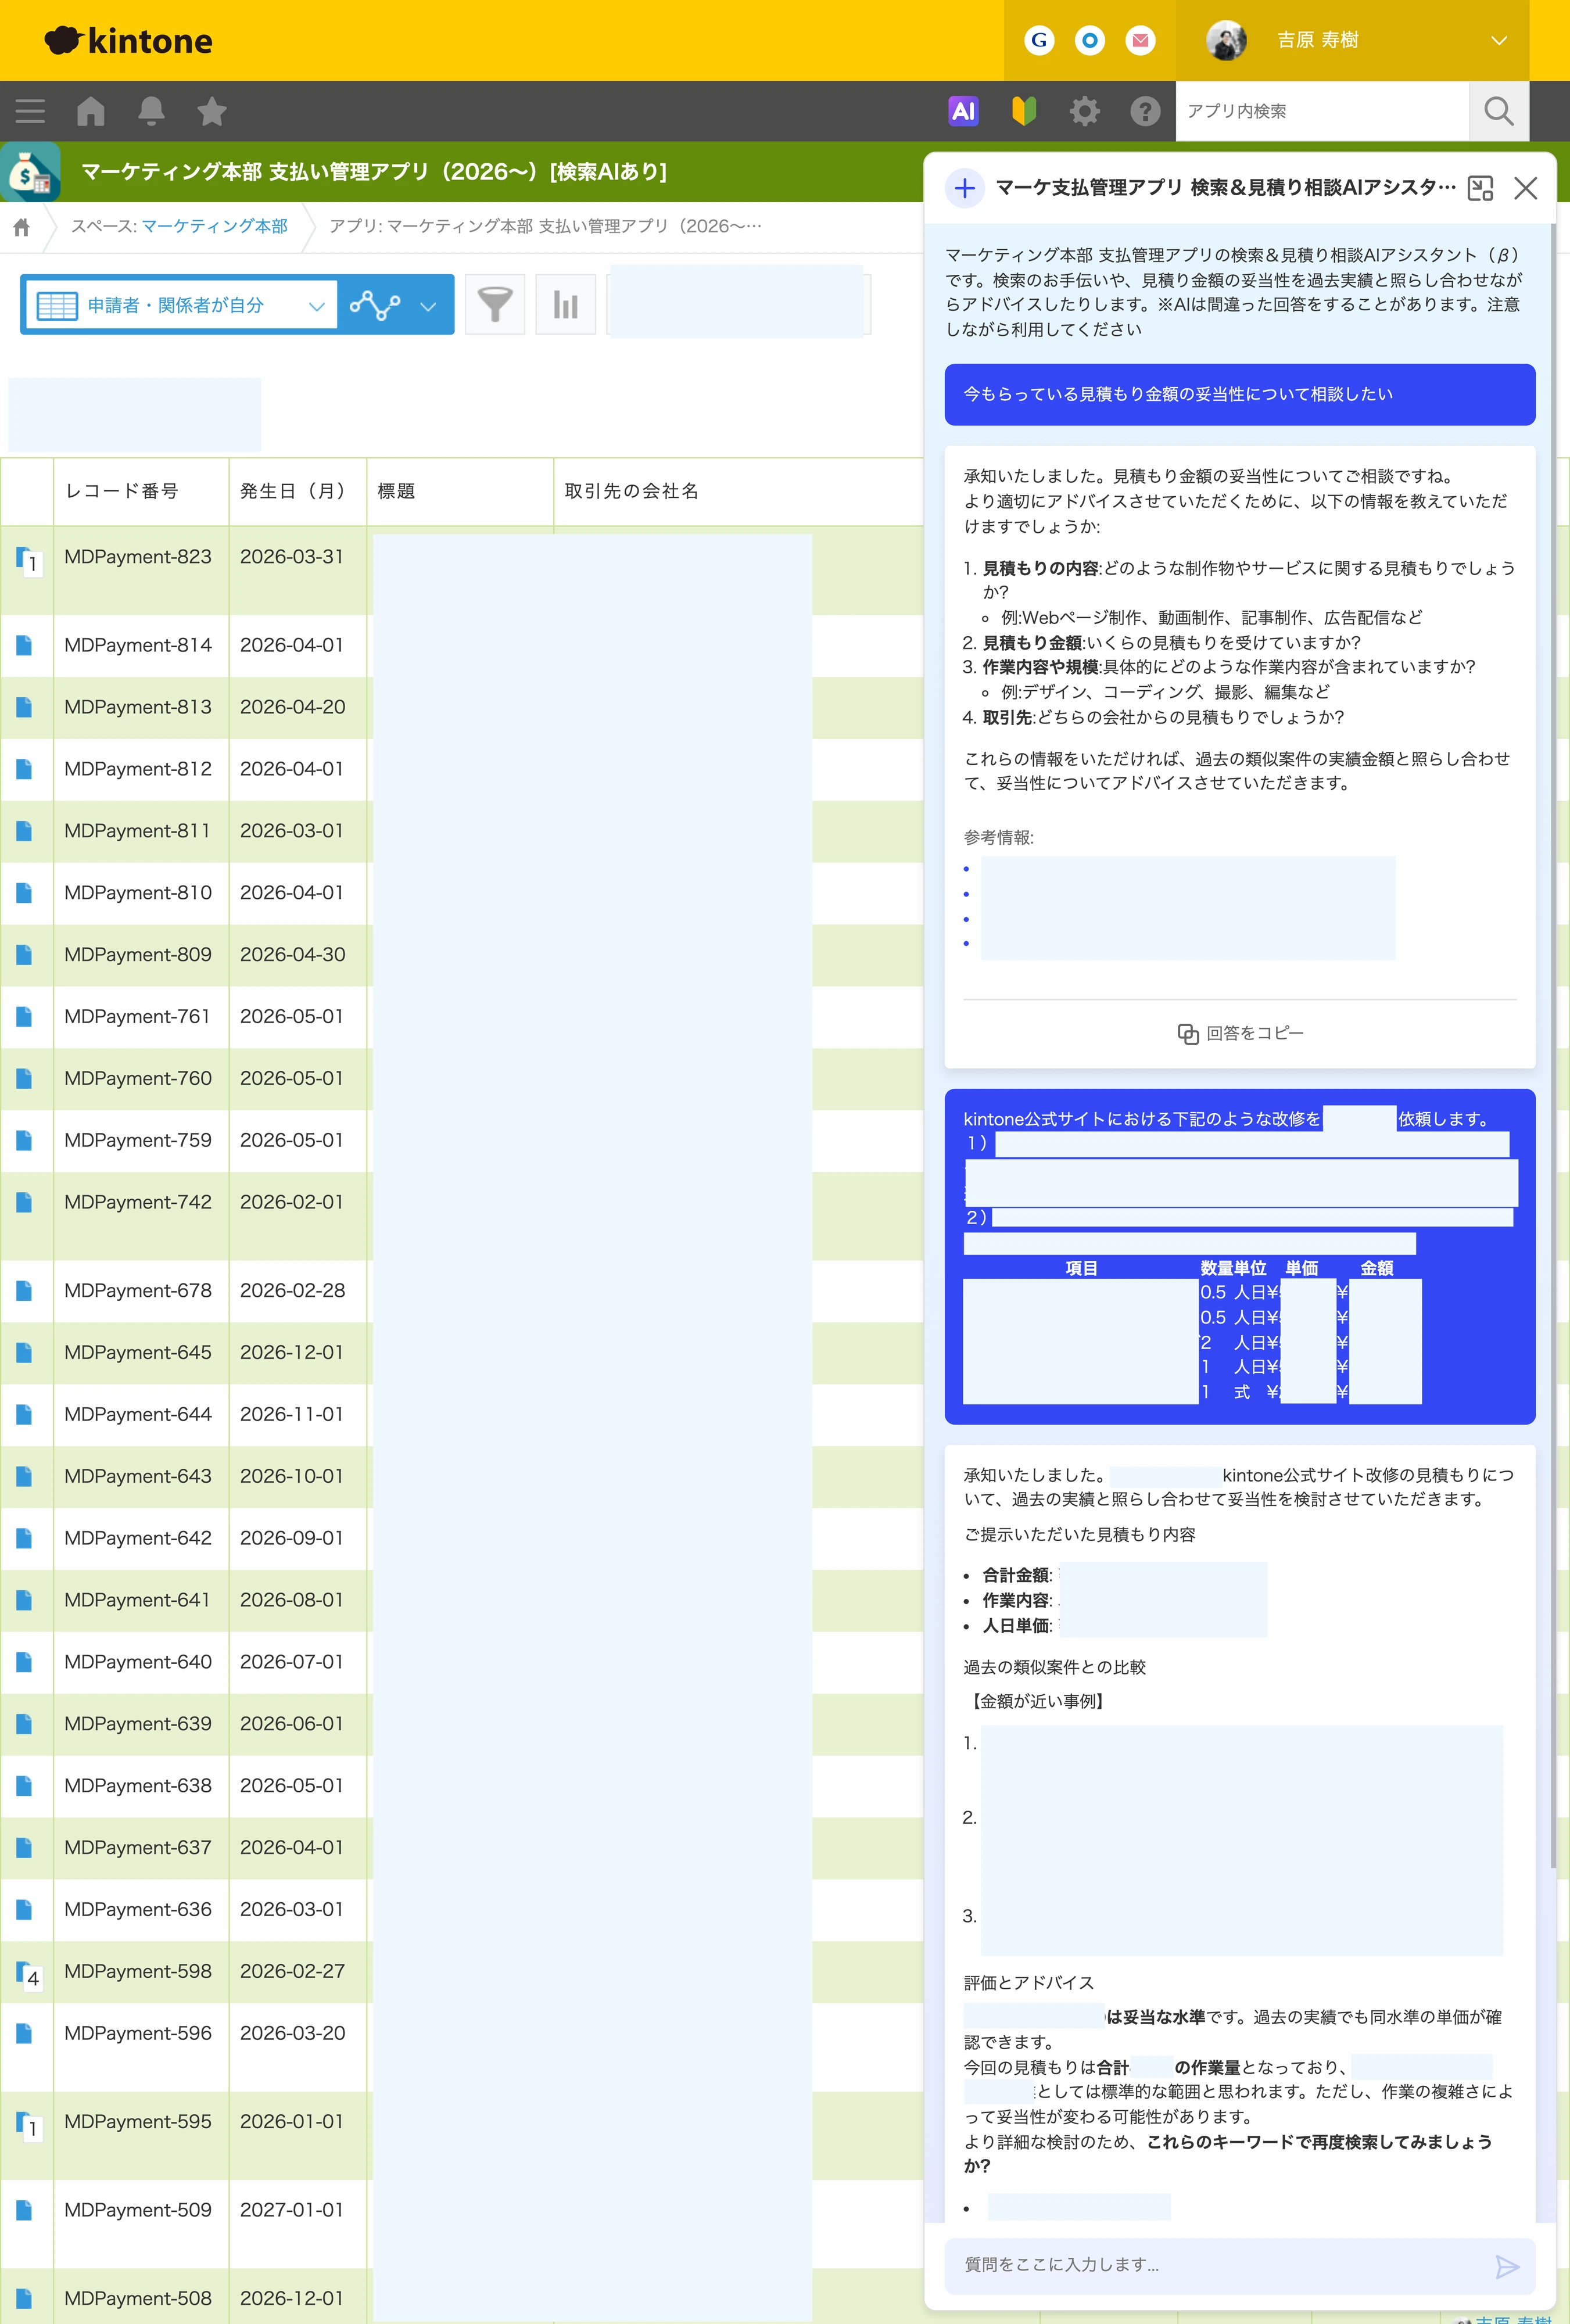This screenshot has width=1570, height=2324.
Task: Click date cell 2027-01-01
Action: coord(292,2210)
